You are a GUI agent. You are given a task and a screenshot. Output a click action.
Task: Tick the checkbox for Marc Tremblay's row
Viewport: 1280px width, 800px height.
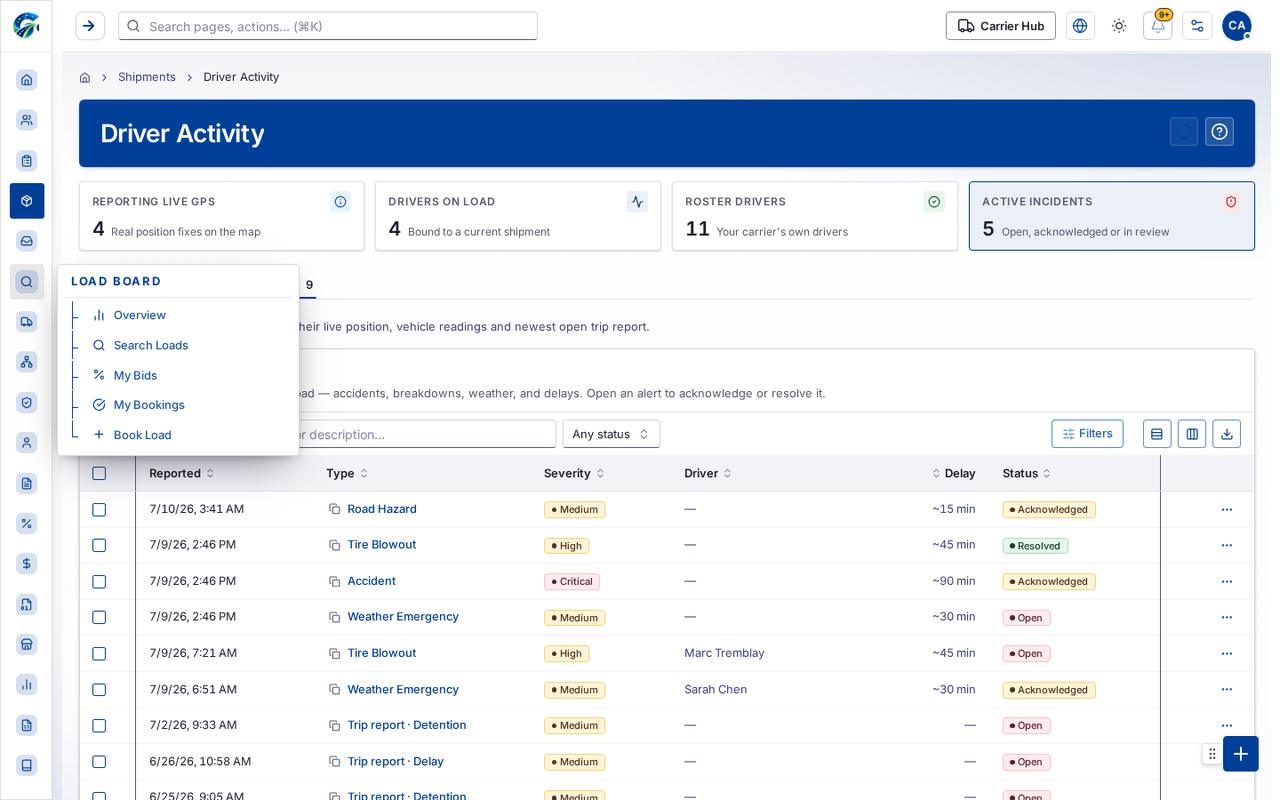tap(99, 654)
